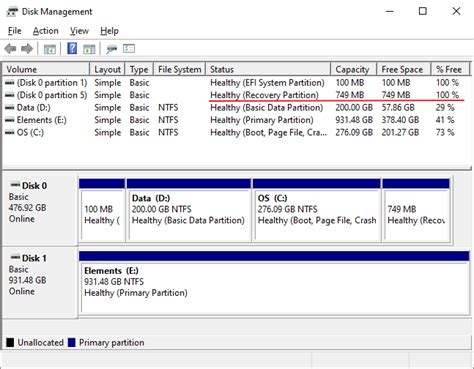Select the Disk 0 label panel
Viewport: 474px width, 369px height.
coord(40,209)
